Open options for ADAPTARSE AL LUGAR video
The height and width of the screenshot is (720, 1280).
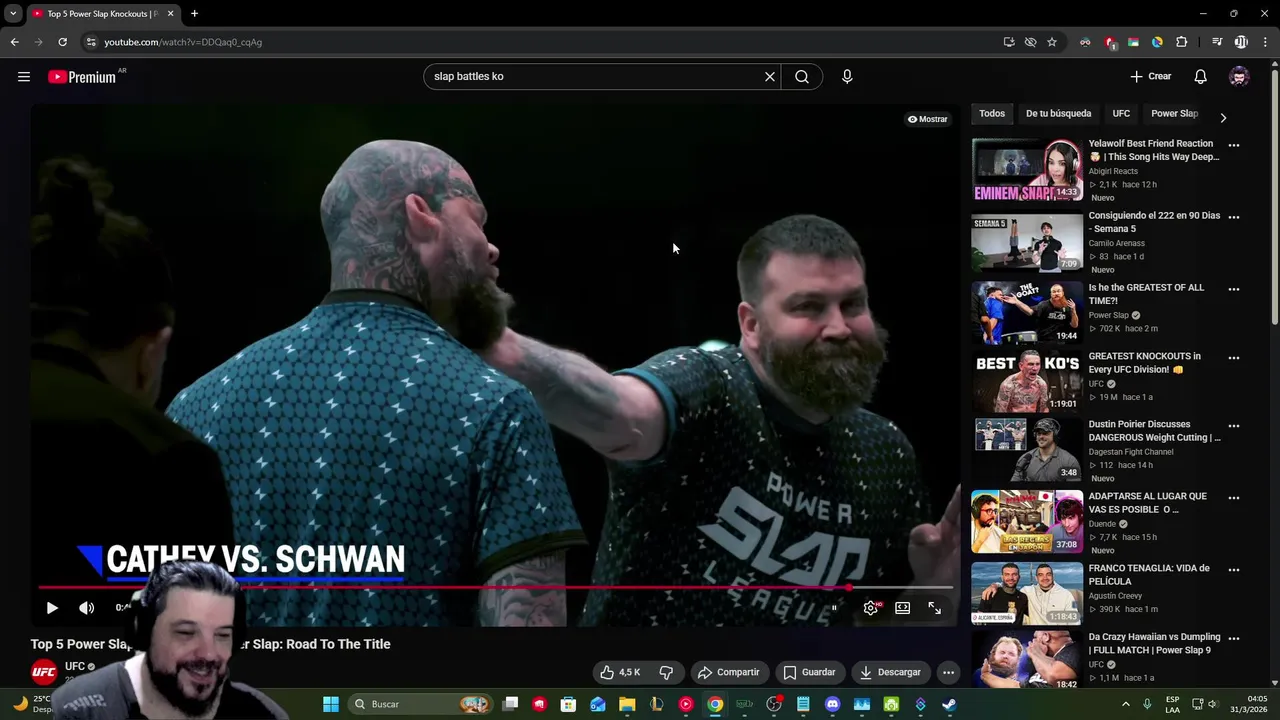coord(1234,498)
